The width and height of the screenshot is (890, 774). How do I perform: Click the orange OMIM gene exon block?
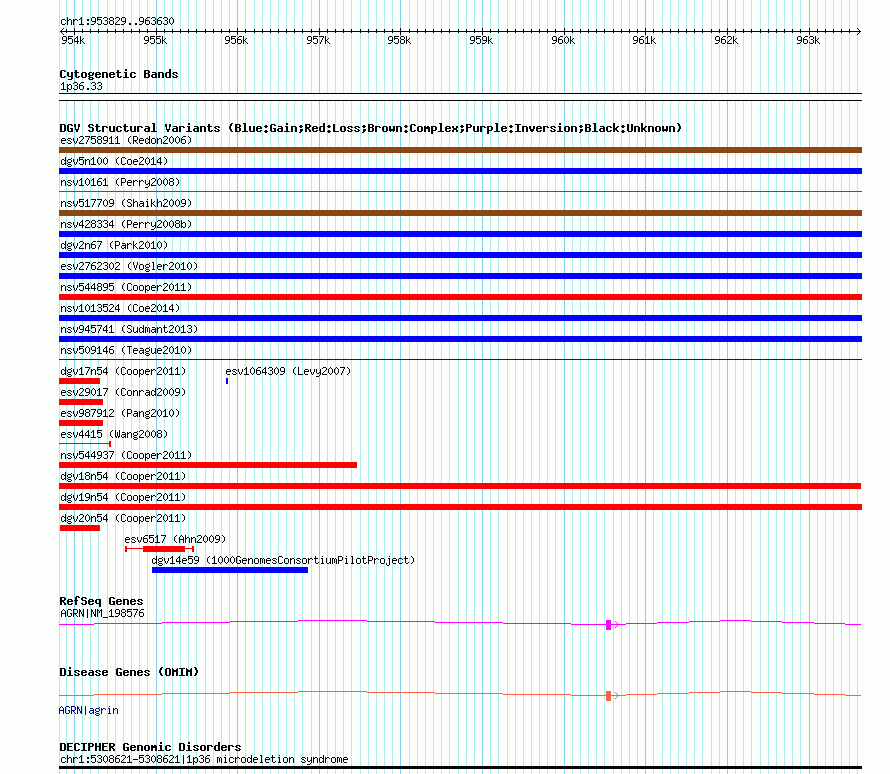click(x=608, y=696)
